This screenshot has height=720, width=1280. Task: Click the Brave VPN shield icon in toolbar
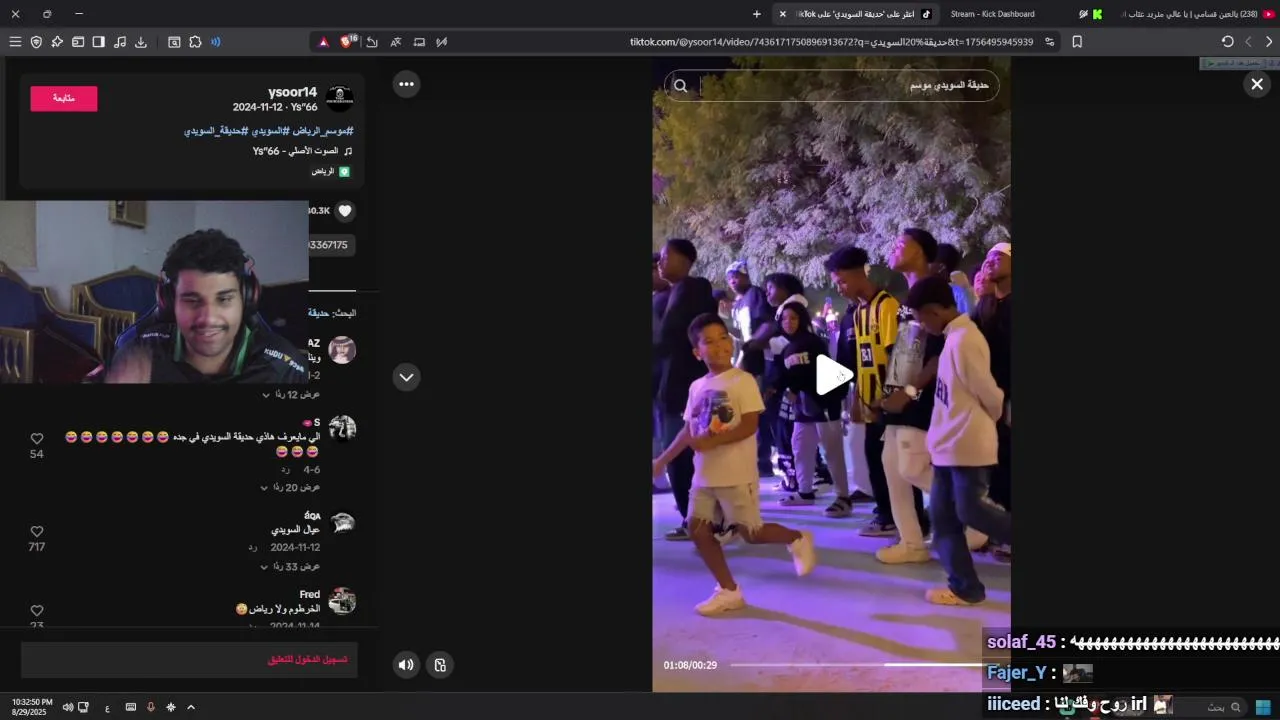pyautogui.click(x=36, y=42)
